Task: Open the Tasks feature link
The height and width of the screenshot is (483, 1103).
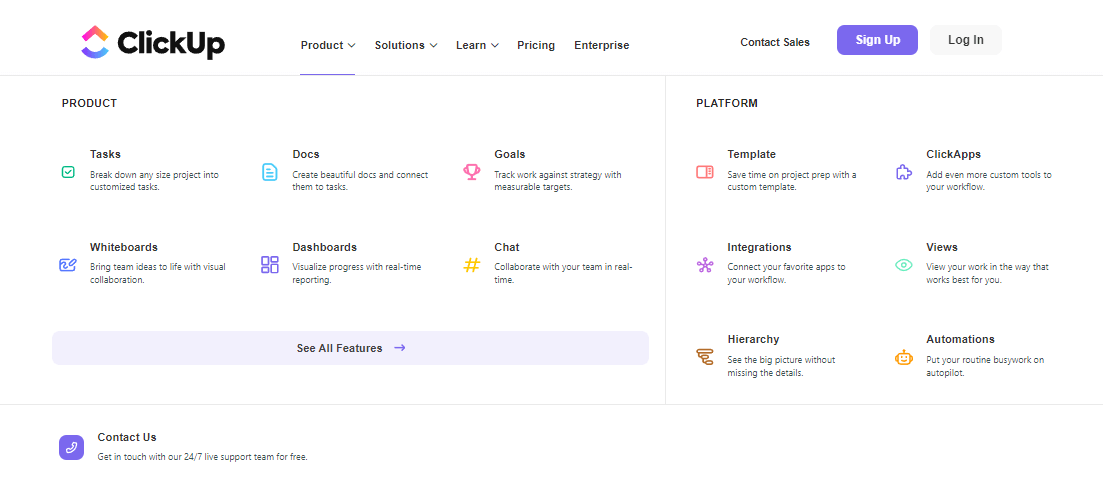Action: [x=106, y=154]
